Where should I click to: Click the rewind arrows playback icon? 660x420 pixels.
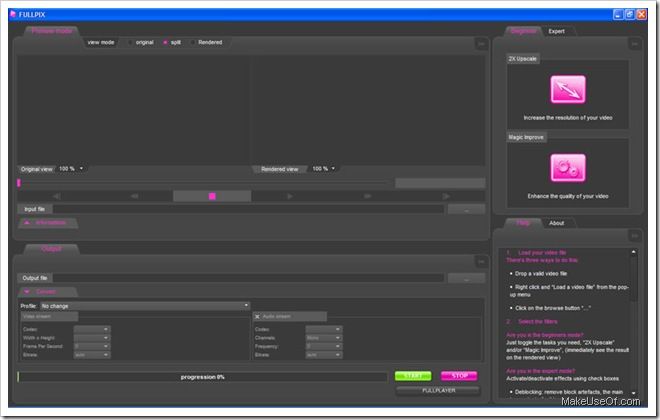point(134,196)
